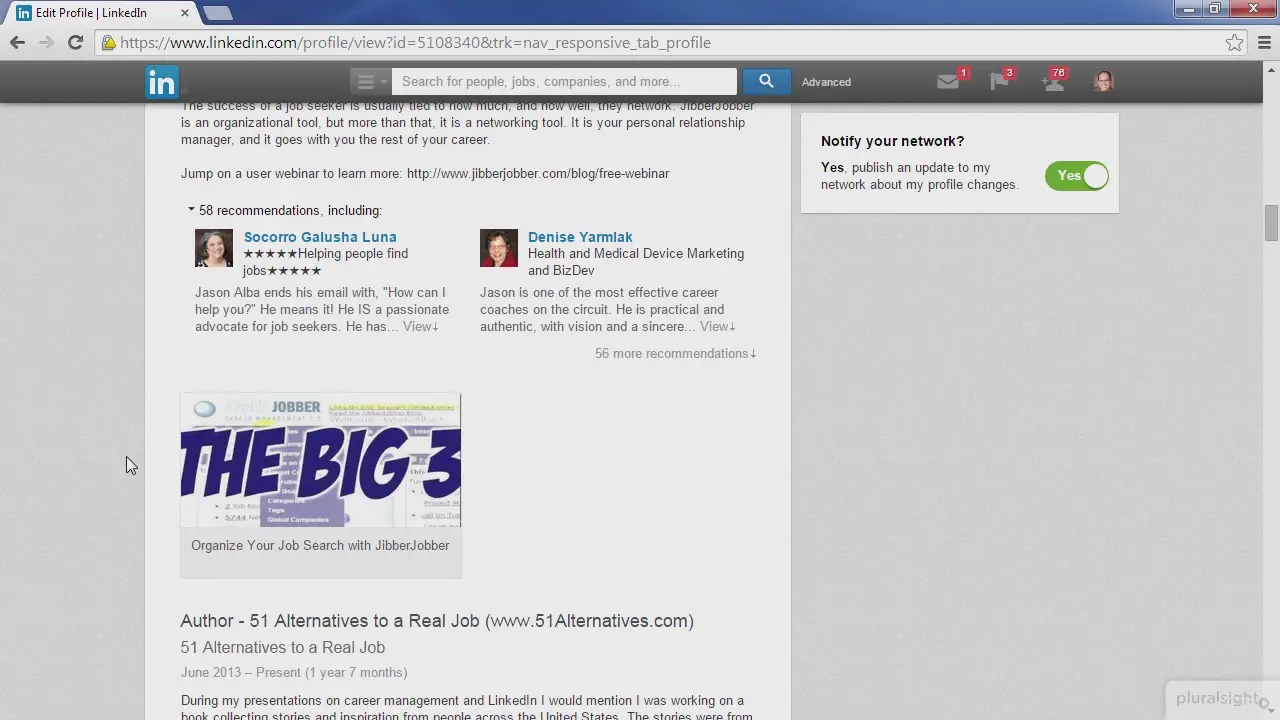Bookmark this page with the star icon
This screenshot has height=720, width=1280.
1235,43
